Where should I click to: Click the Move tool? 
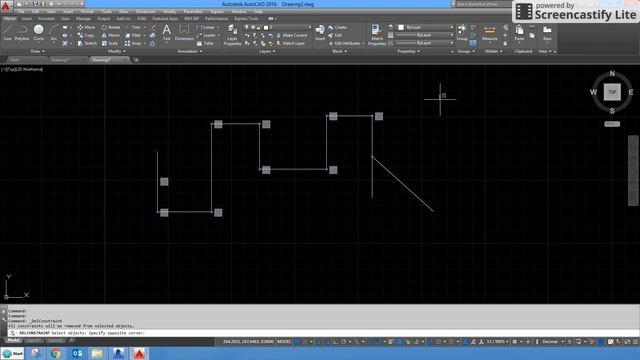[x=86, y=27]
